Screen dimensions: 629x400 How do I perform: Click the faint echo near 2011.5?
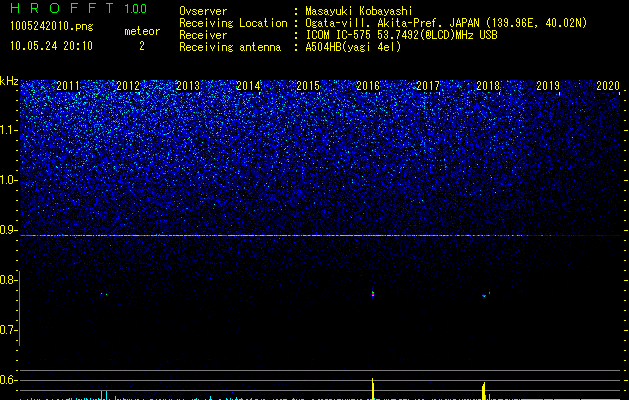coord(104,294)
